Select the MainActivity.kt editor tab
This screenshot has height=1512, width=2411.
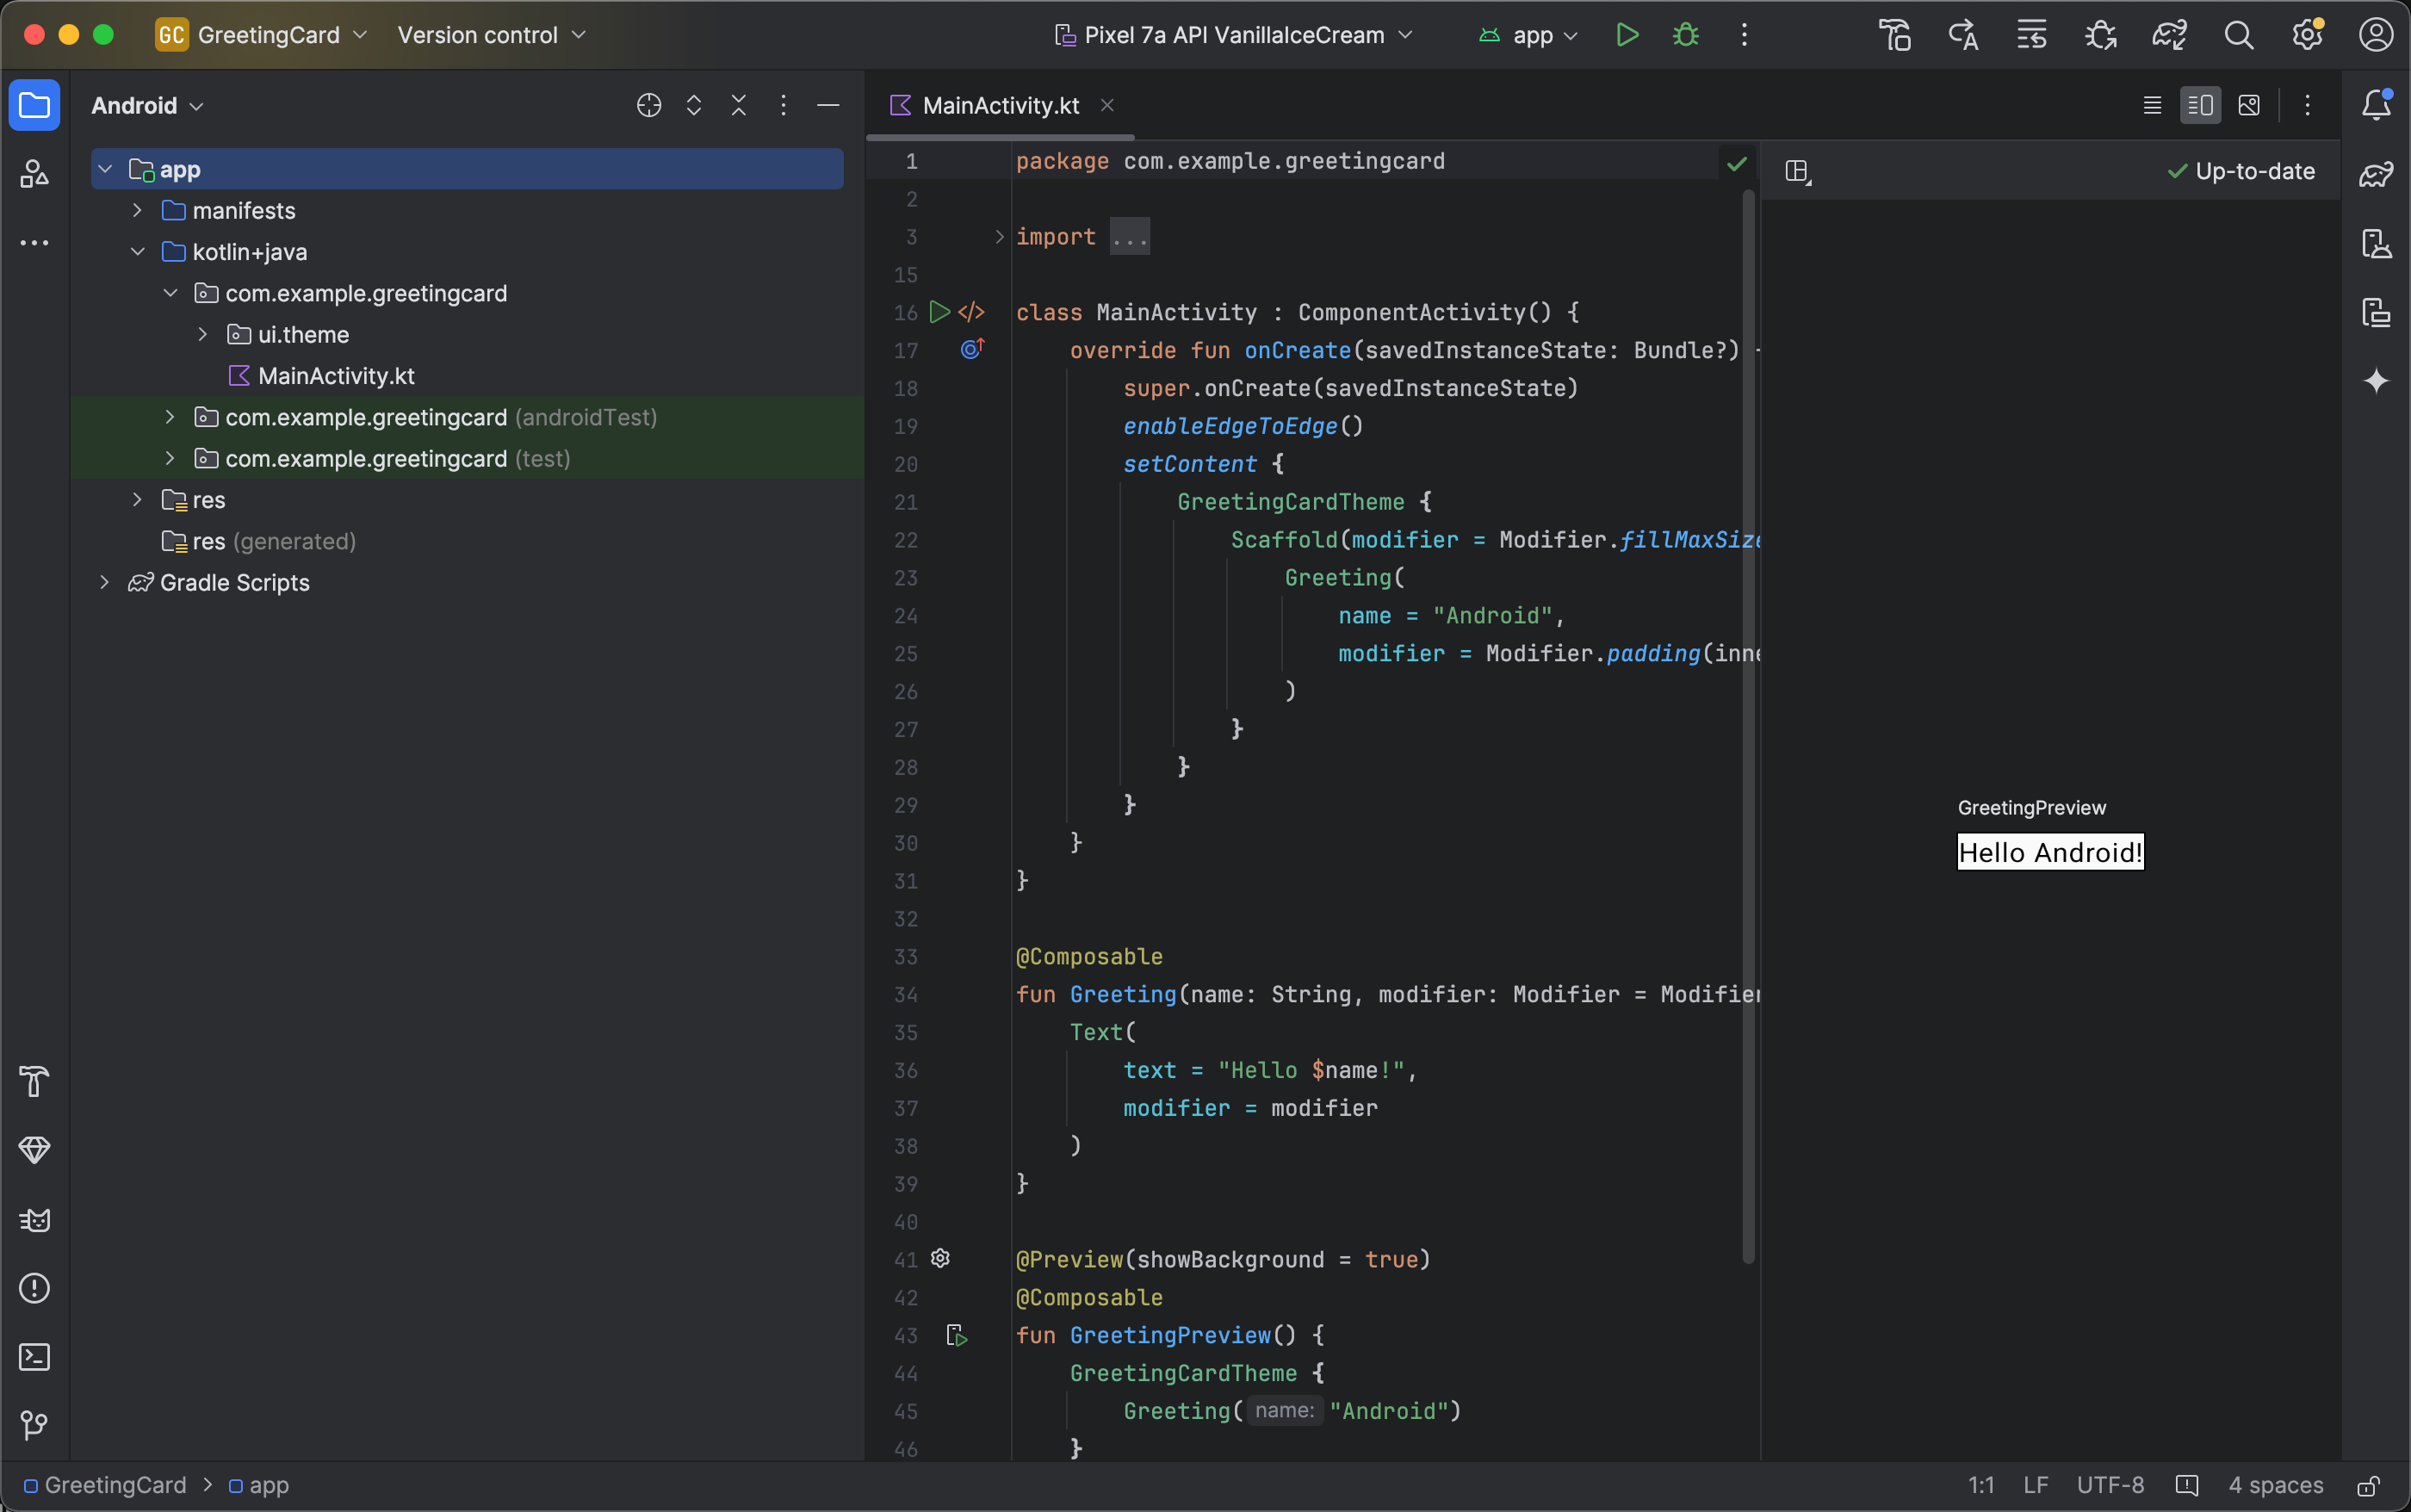1000,105
